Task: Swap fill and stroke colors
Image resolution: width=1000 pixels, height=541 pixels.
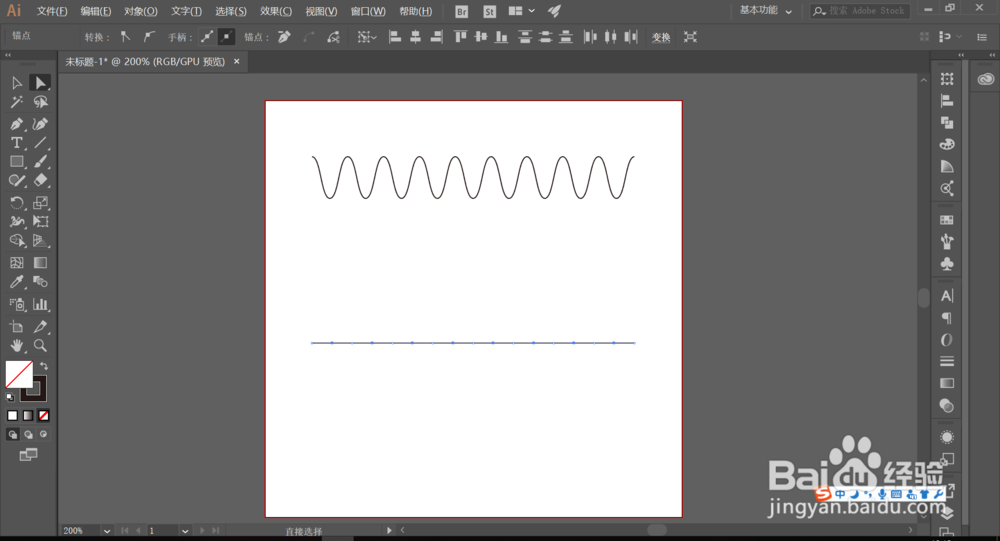Action: pyautogui.click(x=44, y=366)
